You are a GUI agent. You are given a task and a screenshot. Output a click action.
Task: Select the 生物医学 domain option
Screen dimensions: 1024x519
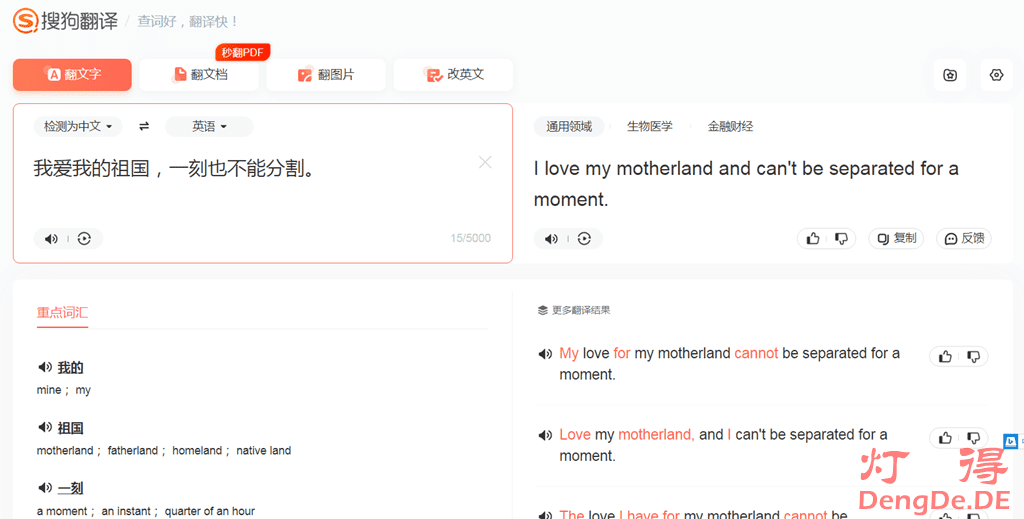click(649, 126)
